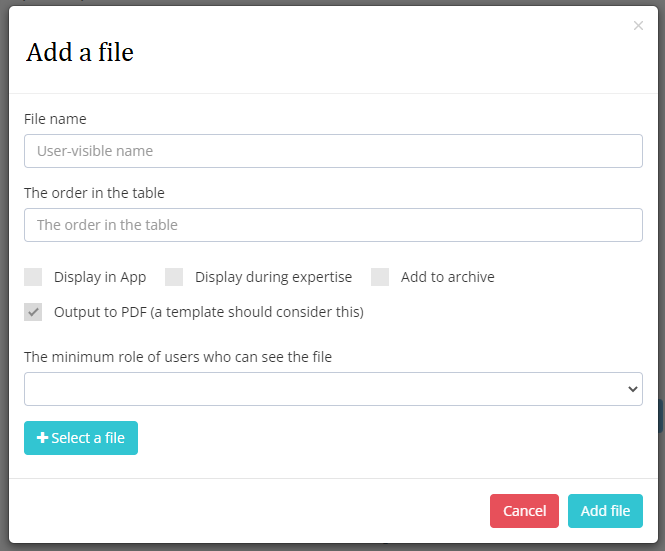Check the Add to archive box
The height and width of the screenshot is (551, 665).
(x=380, y=277)
